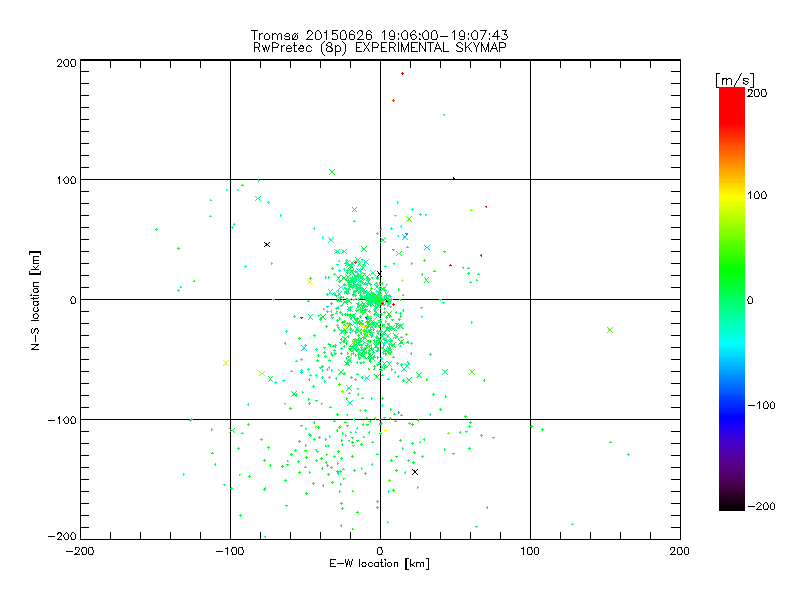Click the black X marker in the south

415,472
